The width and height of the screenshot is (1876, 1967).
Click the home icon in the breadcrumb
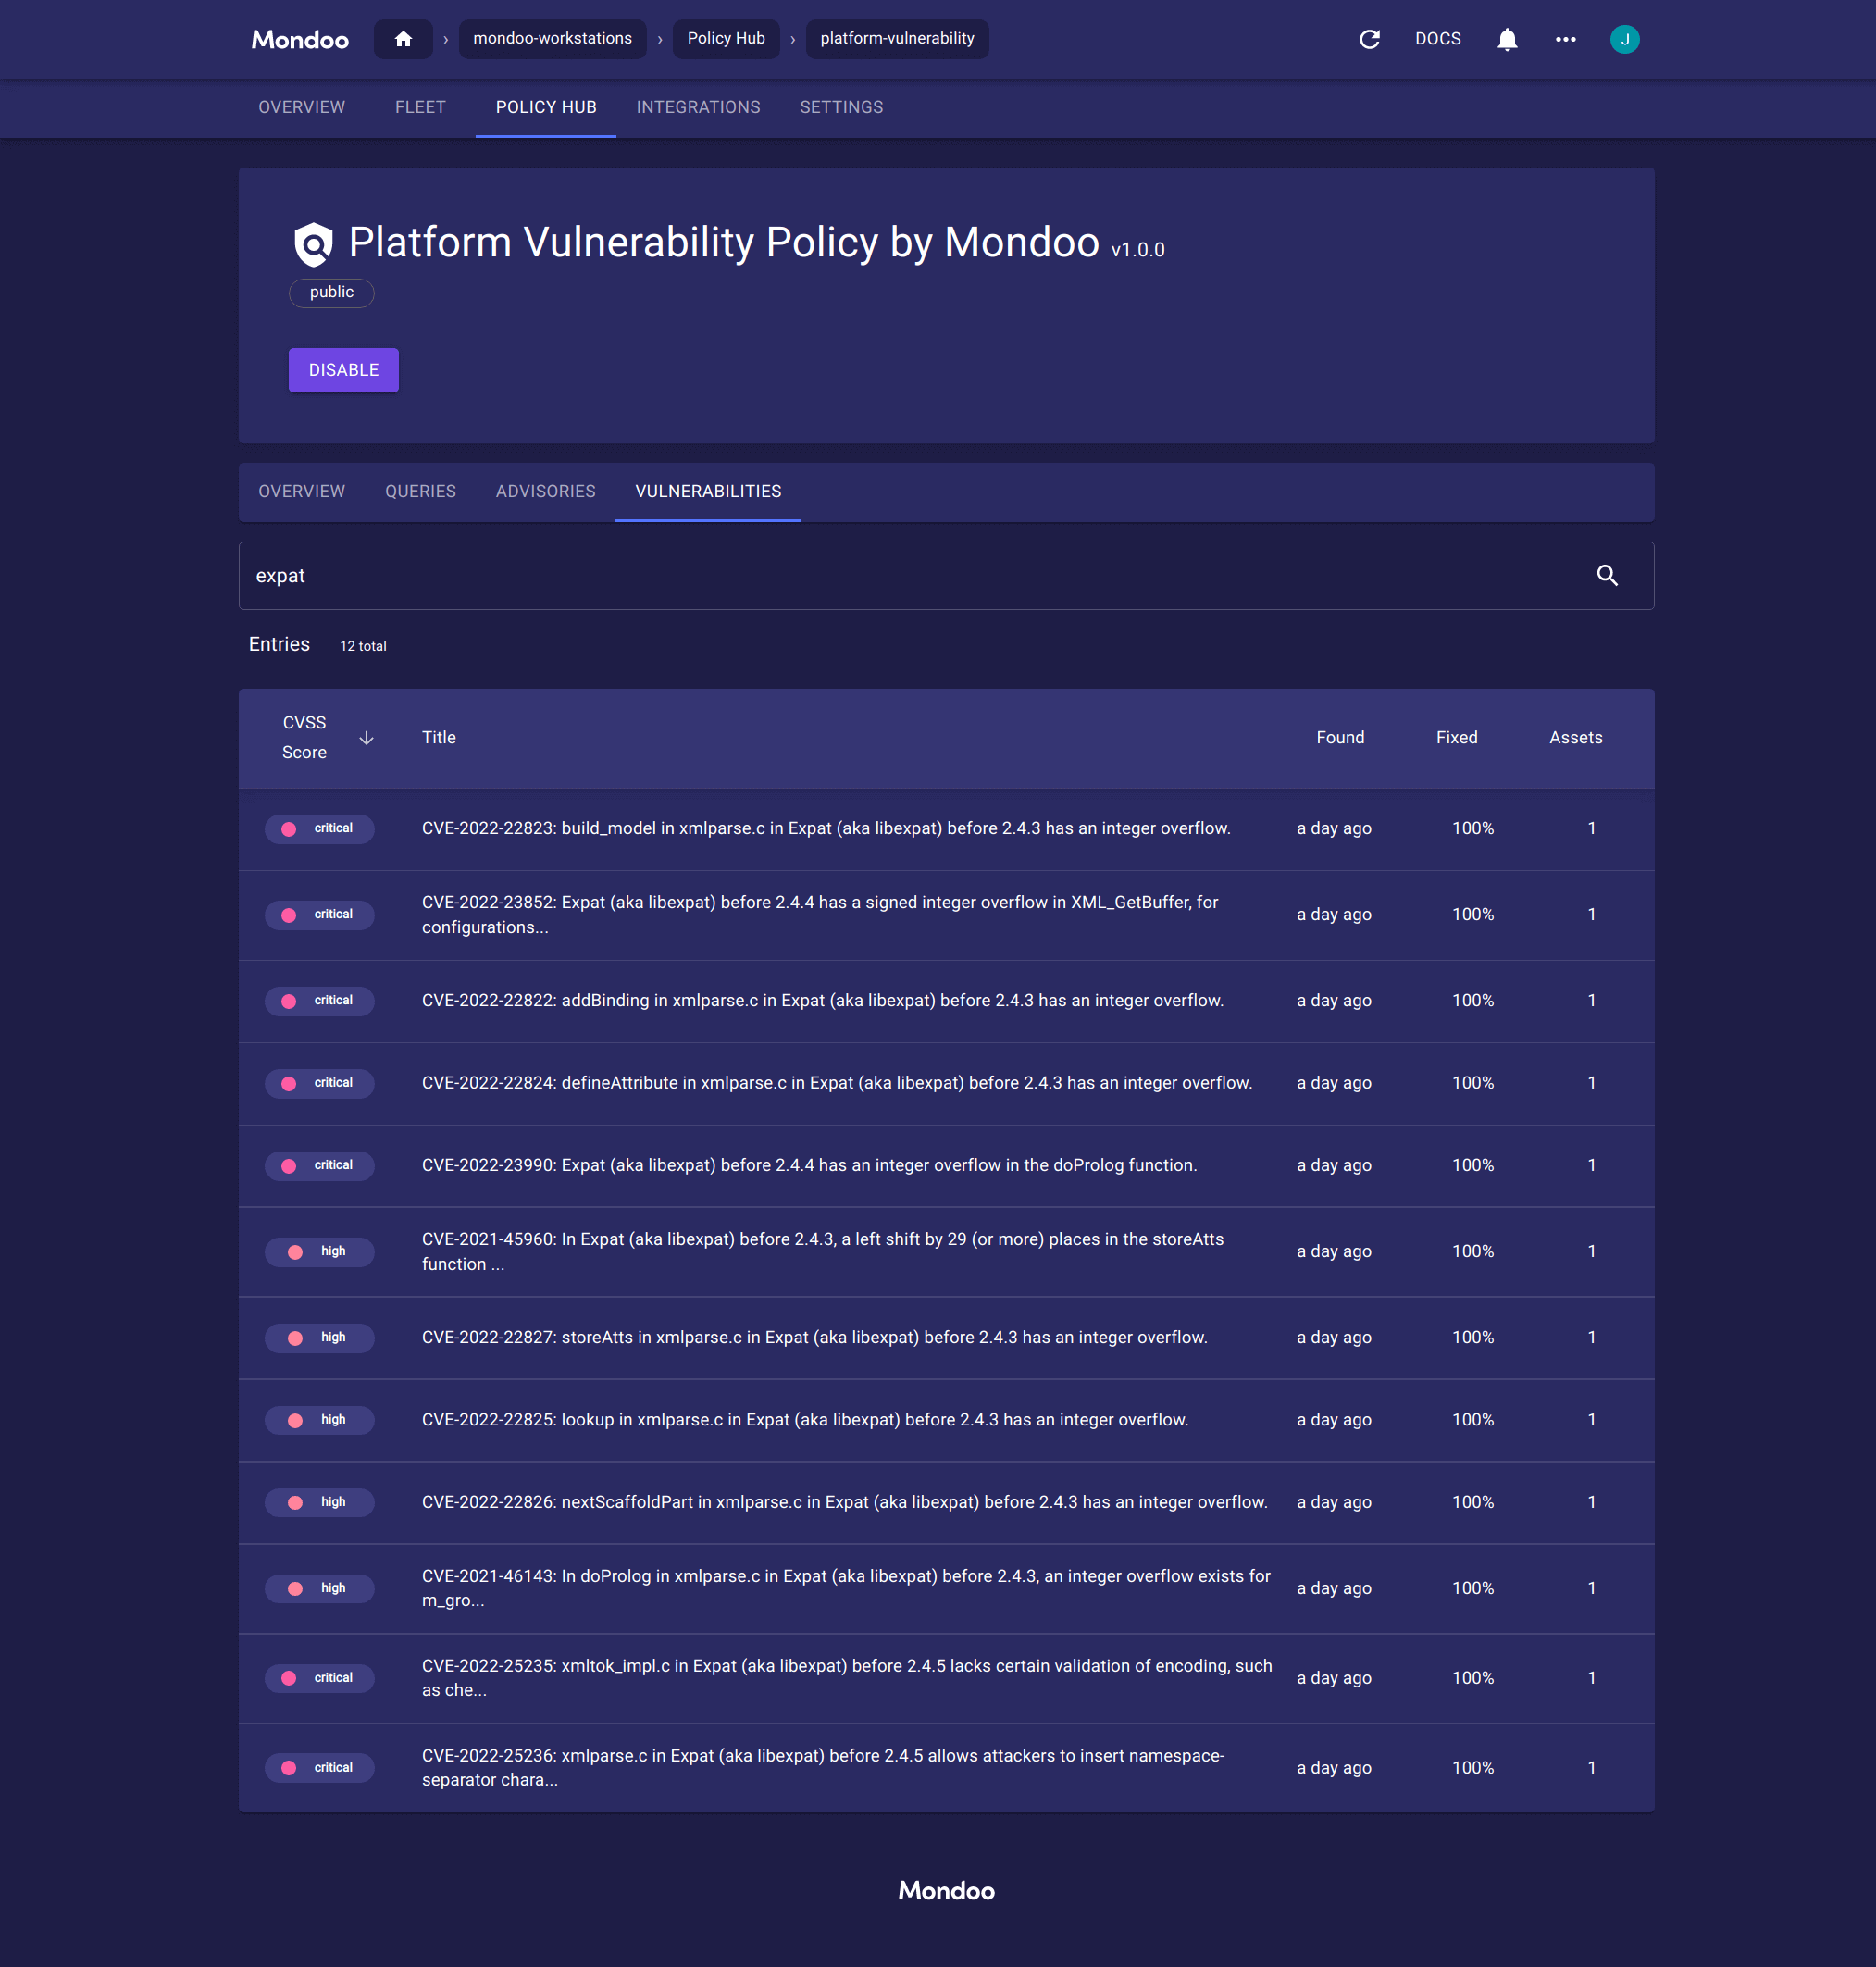(x=403, y=39)
